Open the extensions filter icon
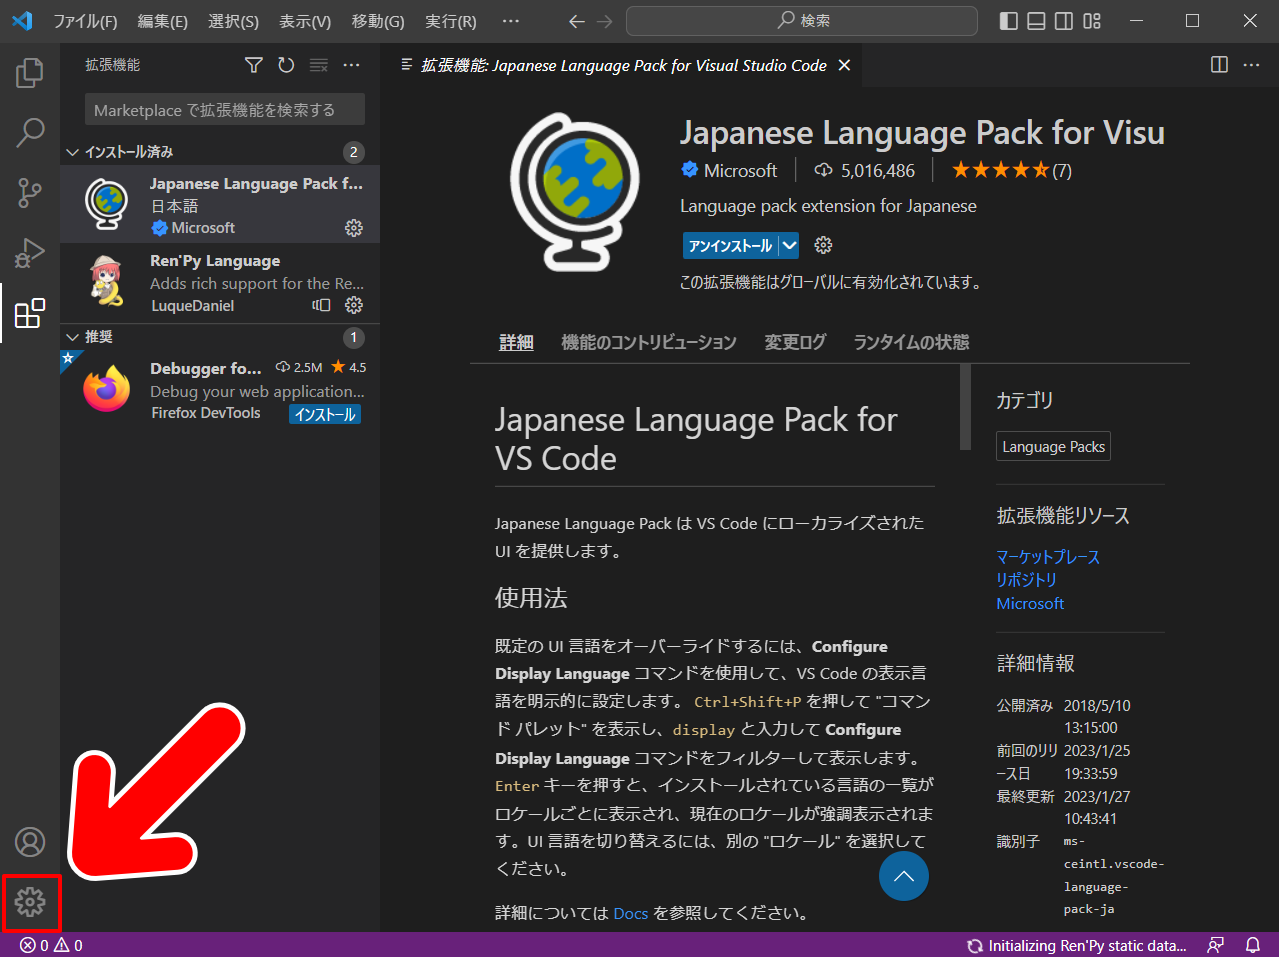This screenshot has width=1279, height=957. (253, 64)
